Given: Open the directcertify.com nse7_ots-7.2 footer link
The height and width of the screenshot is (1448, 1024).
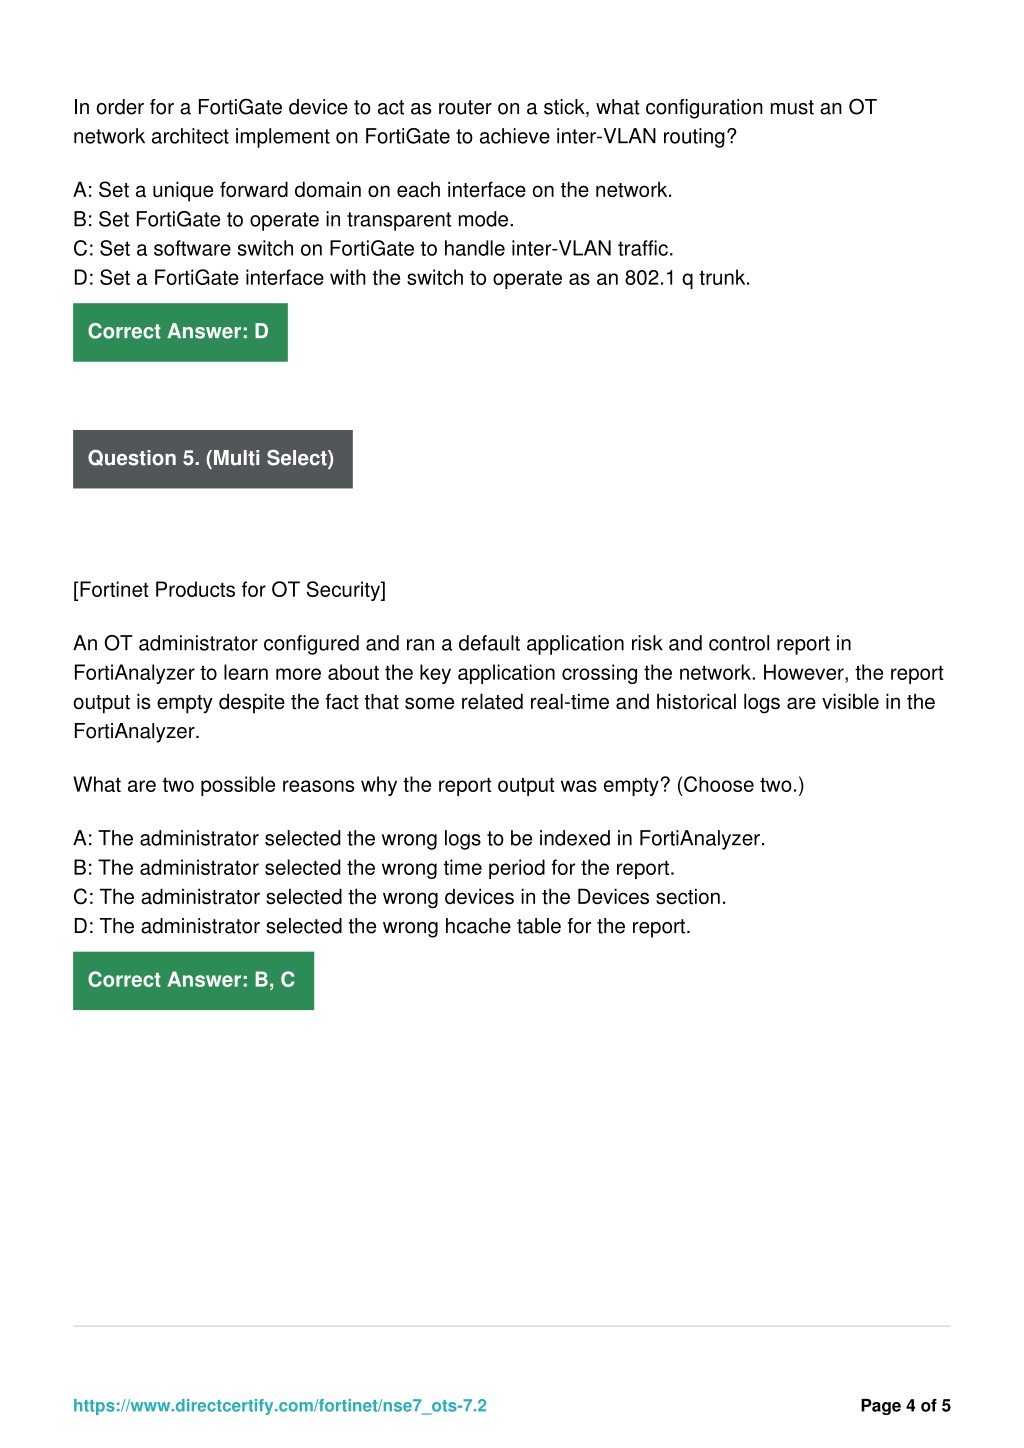Looking at the screenshot, I should click(x=280, y=1405).
